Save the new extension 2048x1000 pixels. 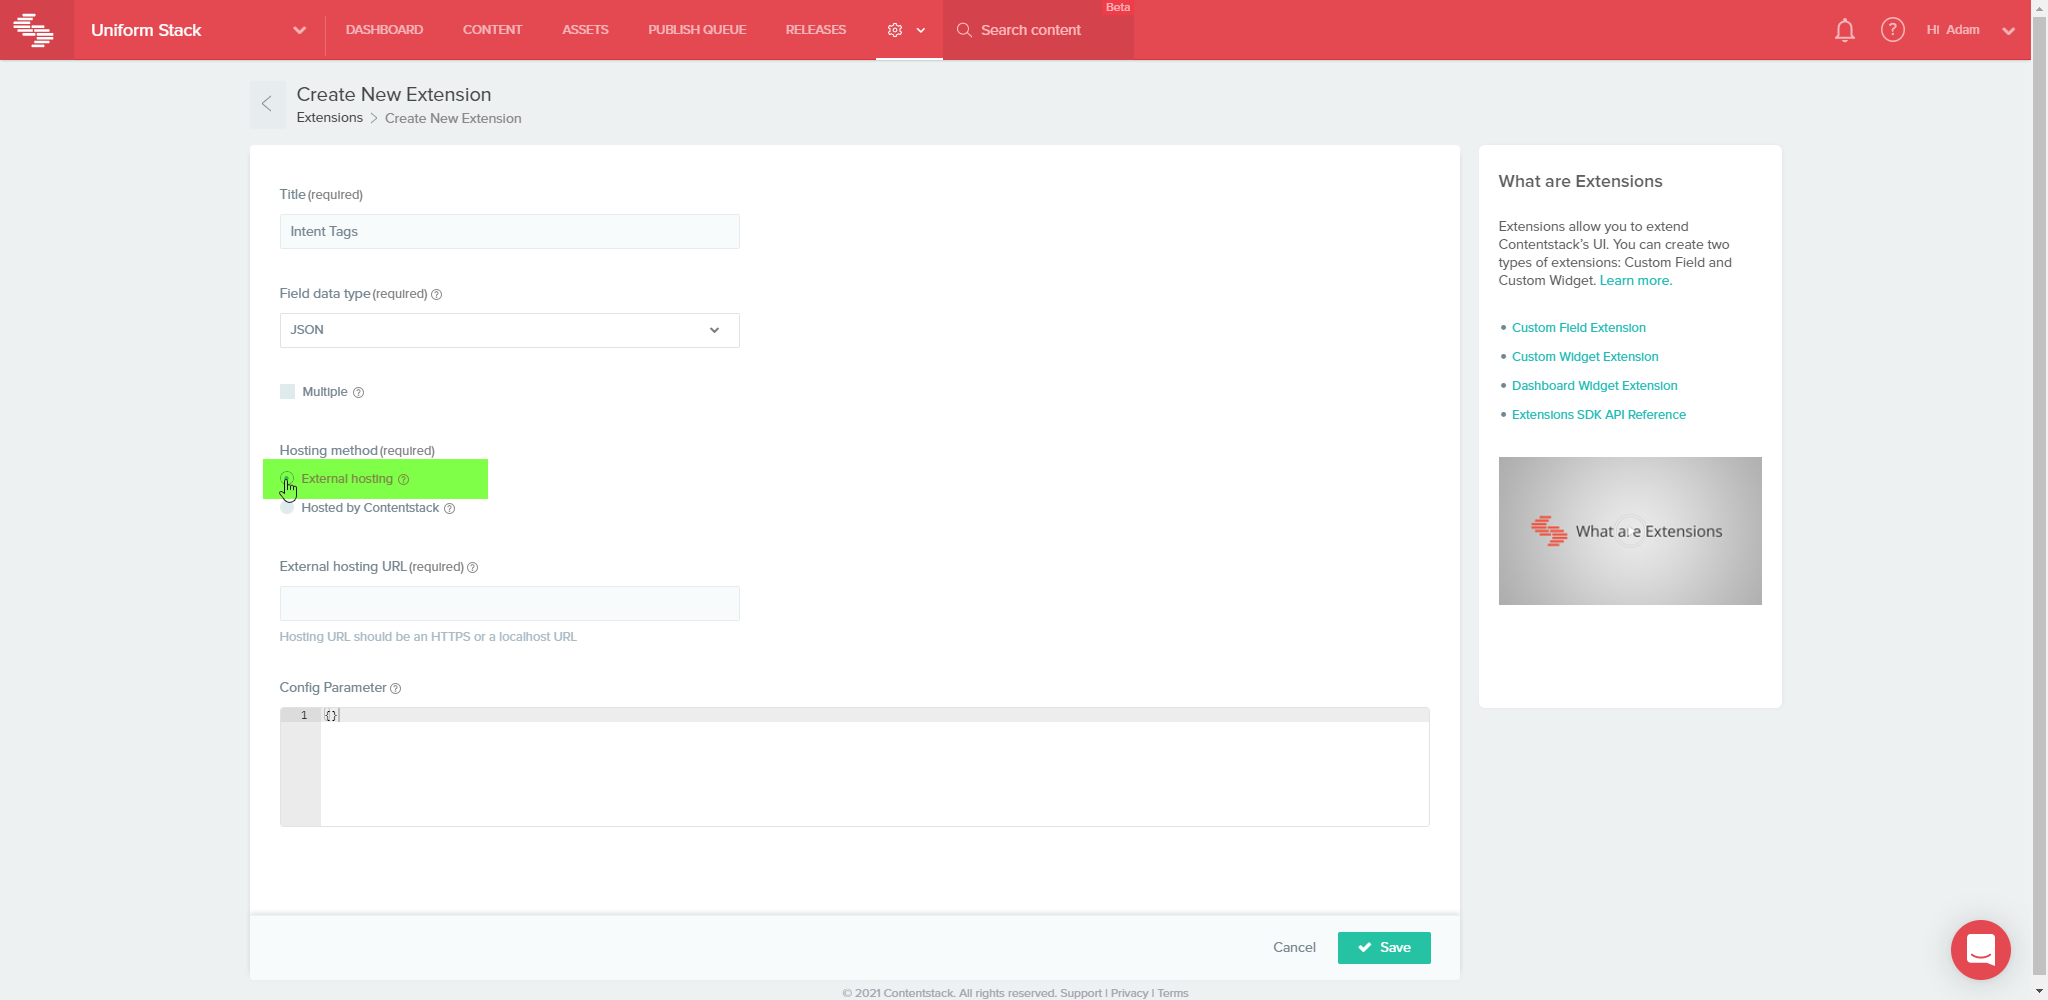pyautogui.click(x=1384, y=947)
